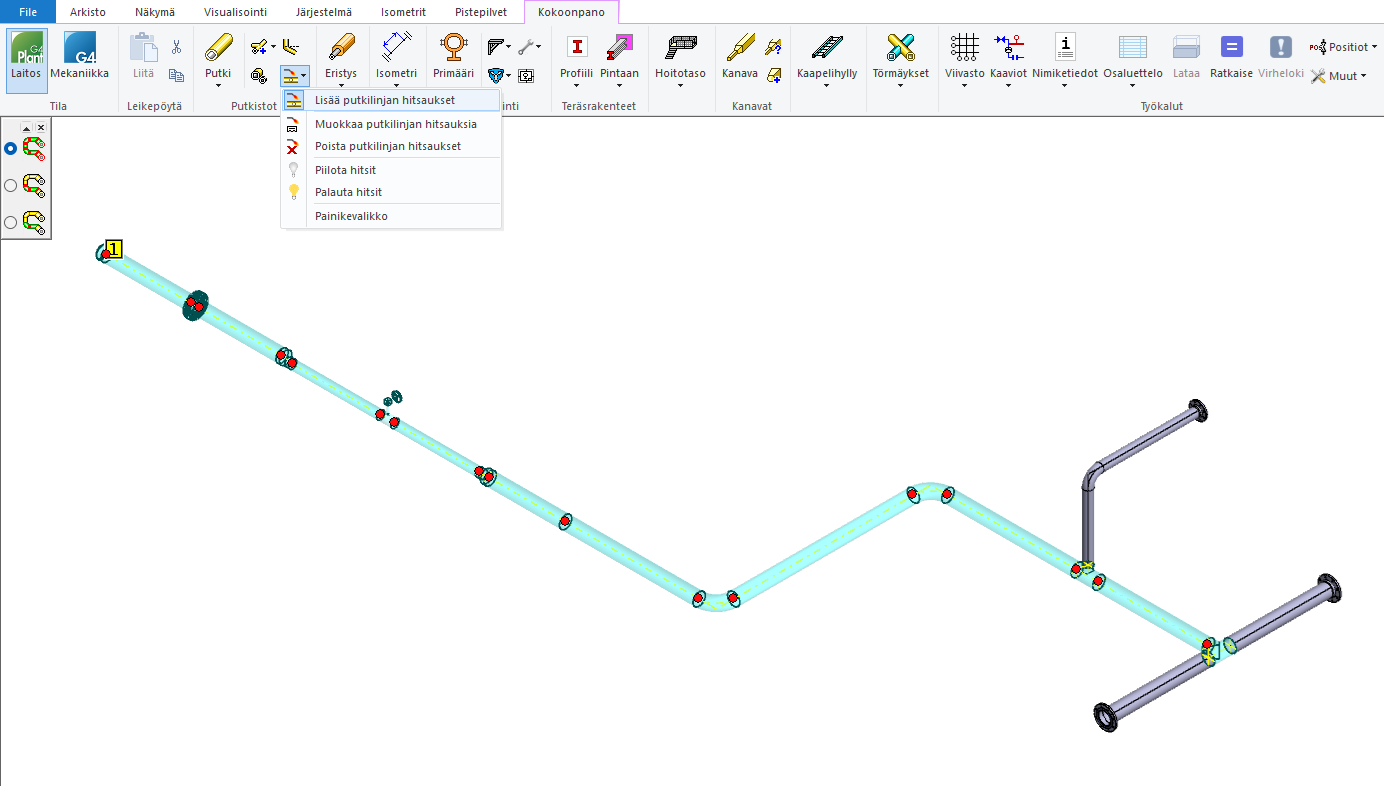
Task: Click the Putki pipe tool icon
Action: coord(218,48)
